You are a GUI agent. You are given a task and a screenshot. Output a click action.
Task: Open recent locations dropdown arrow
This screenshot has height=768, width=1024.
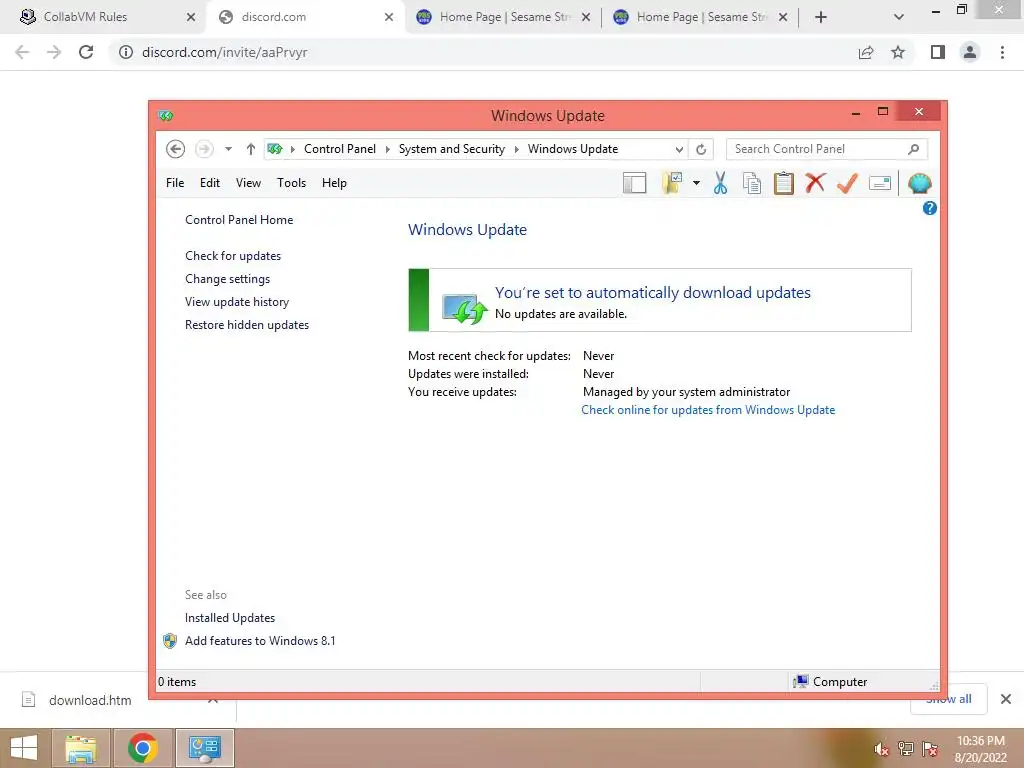(229, 149)
